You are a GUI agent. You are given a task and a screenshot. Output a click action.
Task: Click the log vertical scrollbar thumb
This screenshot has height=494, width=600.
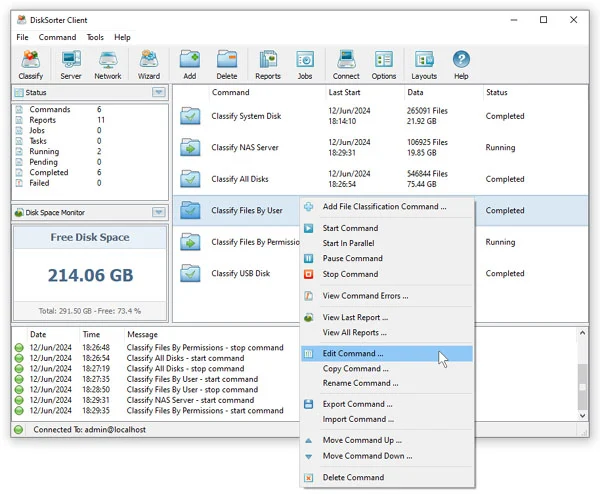coord(582,387)
